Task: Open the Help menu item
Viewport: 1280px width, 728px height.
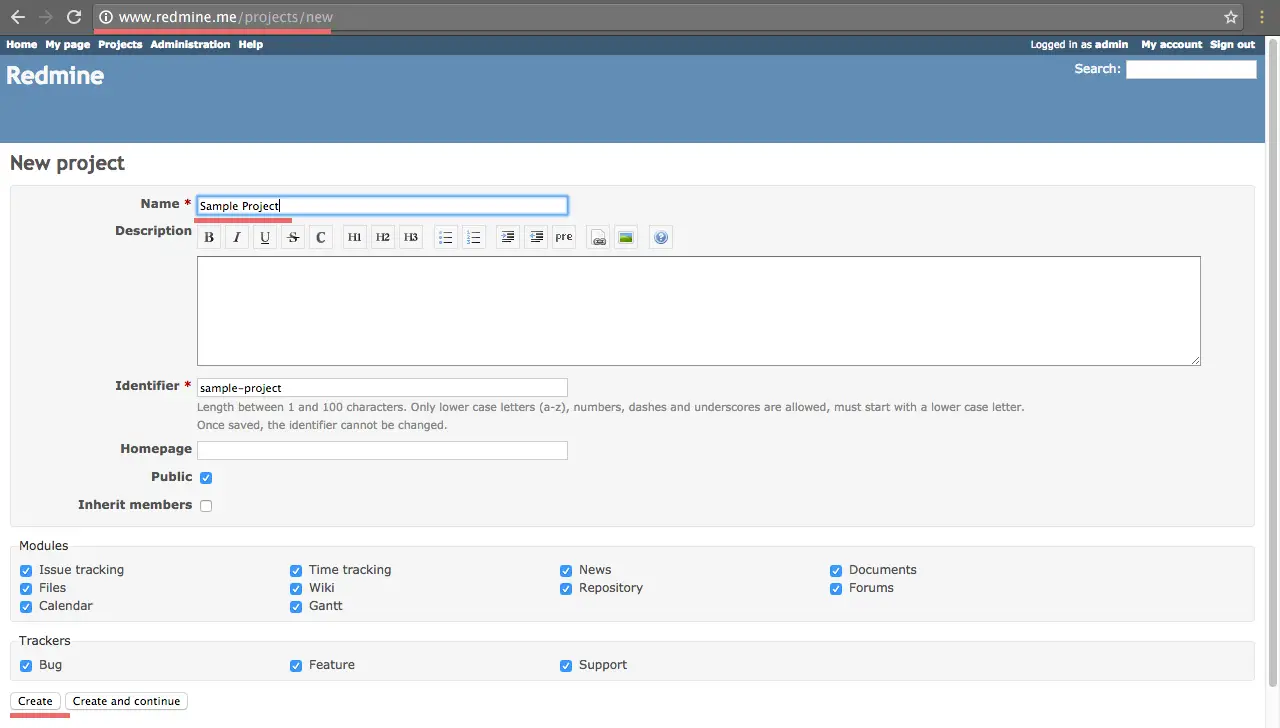Action: coord(251,44)
